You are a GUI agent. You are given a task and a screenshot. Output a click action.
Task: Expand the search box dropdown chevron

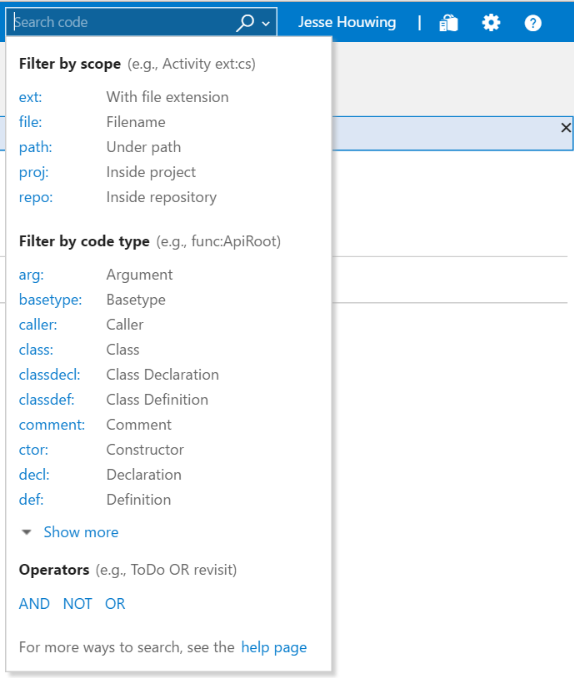pos(266,23)
